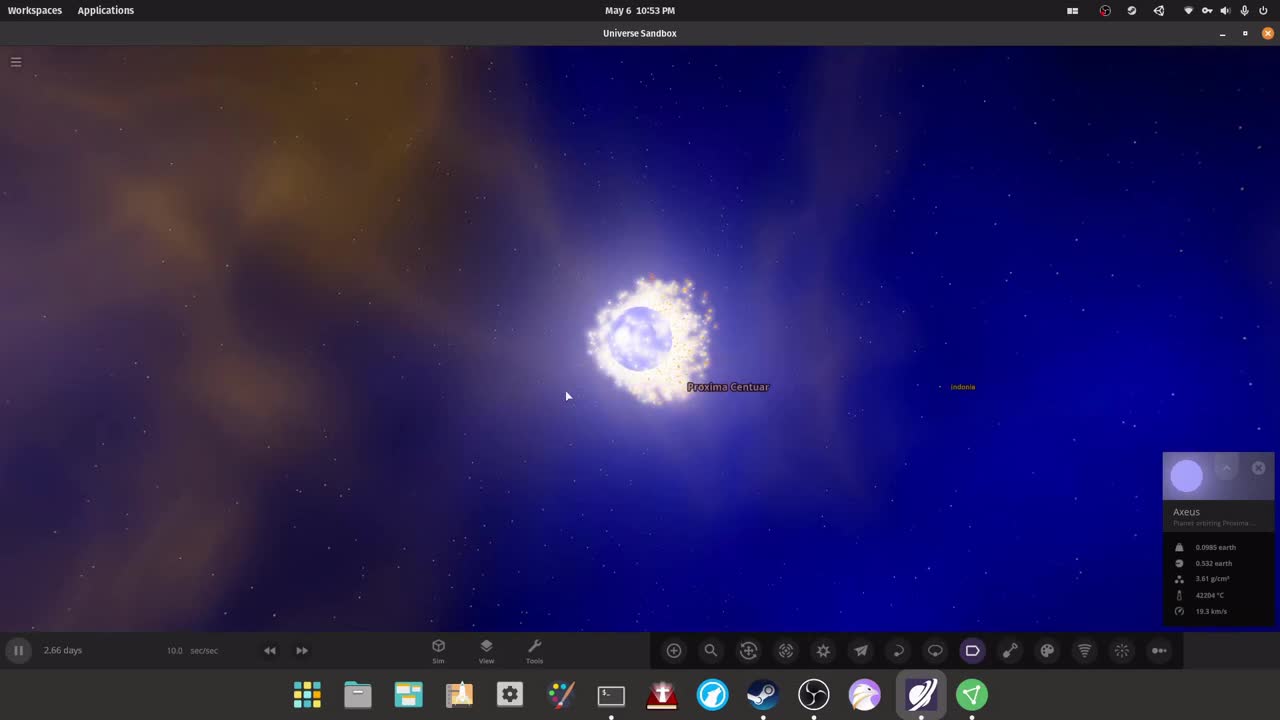Open the Steam tray icon
Viewport: 1280px width, 720px height.
(x=1132, y=10)
